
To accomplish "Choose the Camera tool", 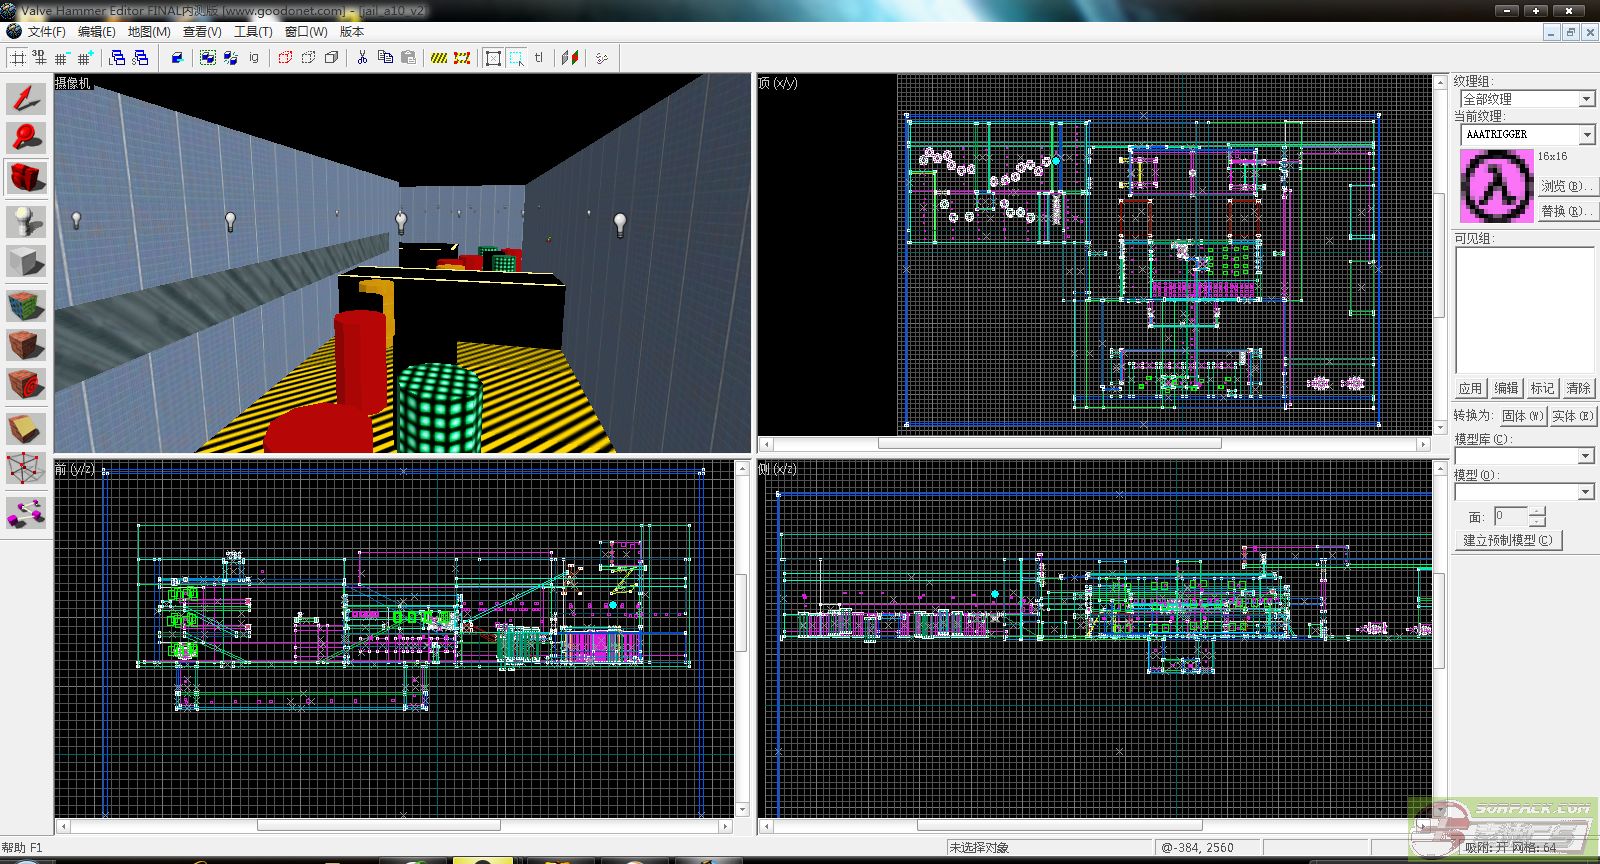I will click(26, 178).
